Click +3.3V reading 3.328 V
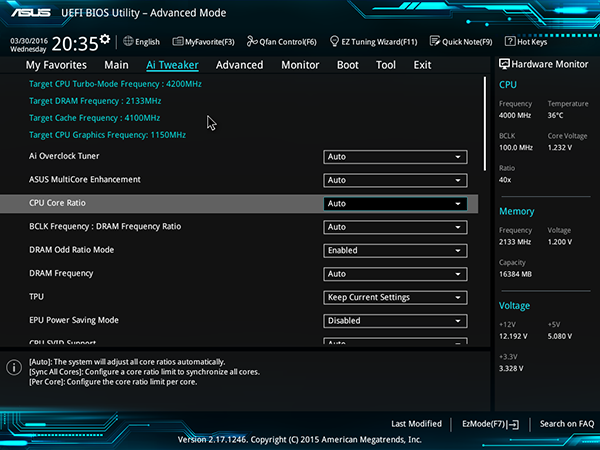 (x=511, y=368)
